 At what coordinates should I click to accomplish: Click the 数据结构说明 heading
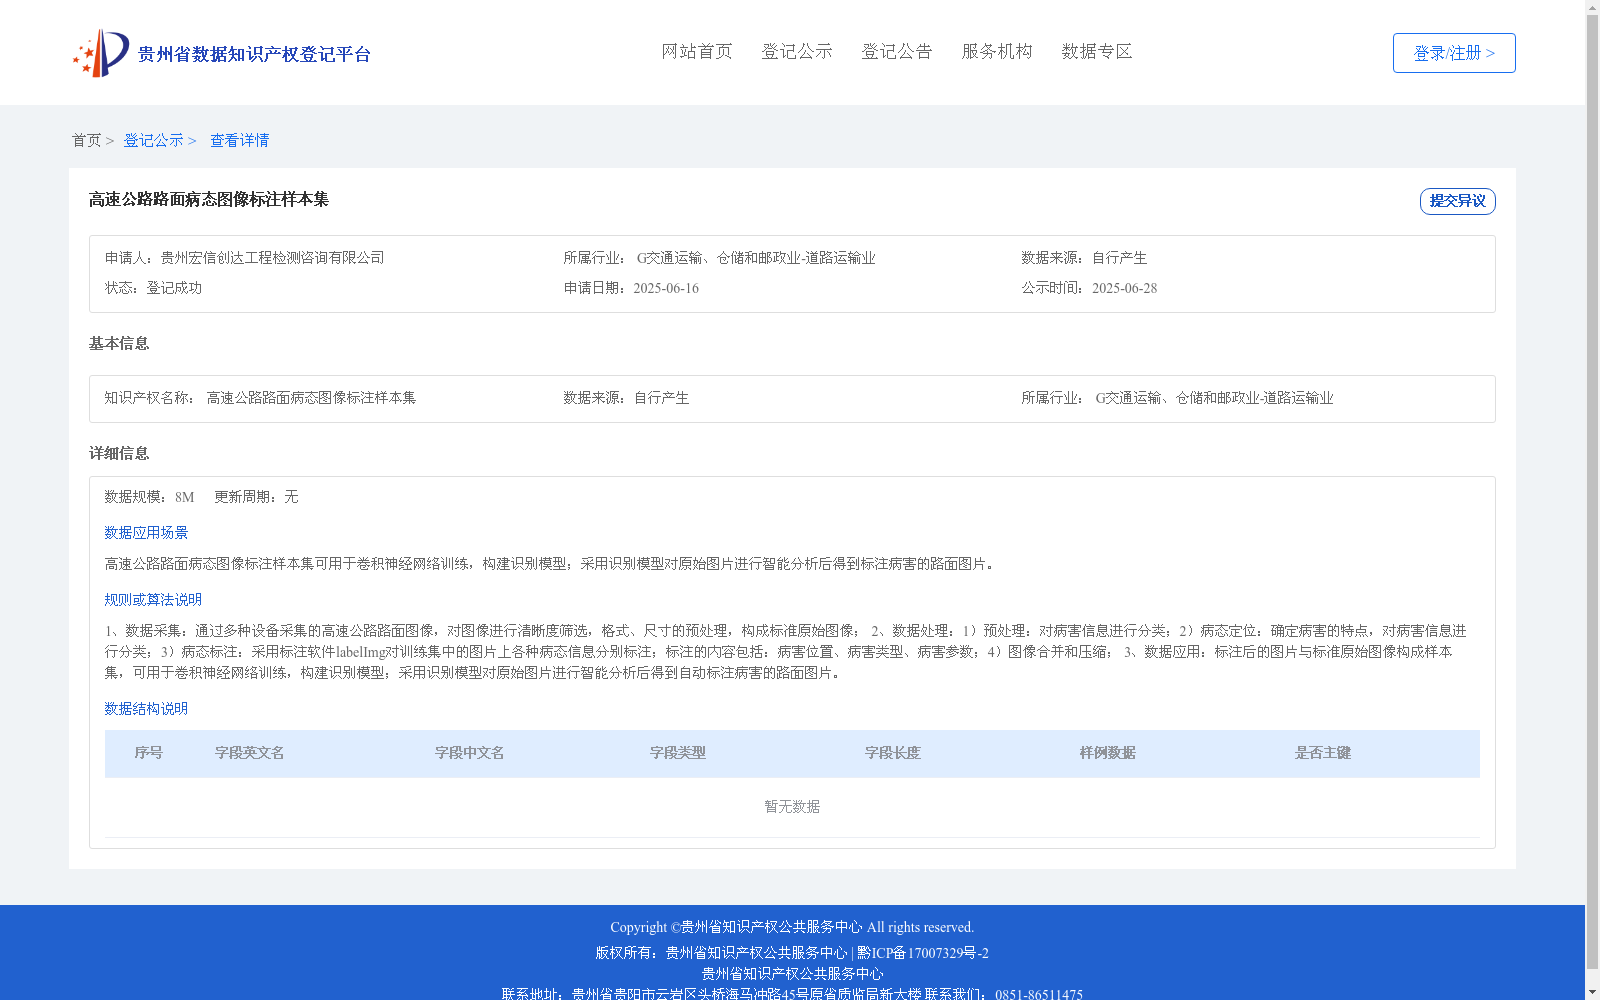[146, 709]
